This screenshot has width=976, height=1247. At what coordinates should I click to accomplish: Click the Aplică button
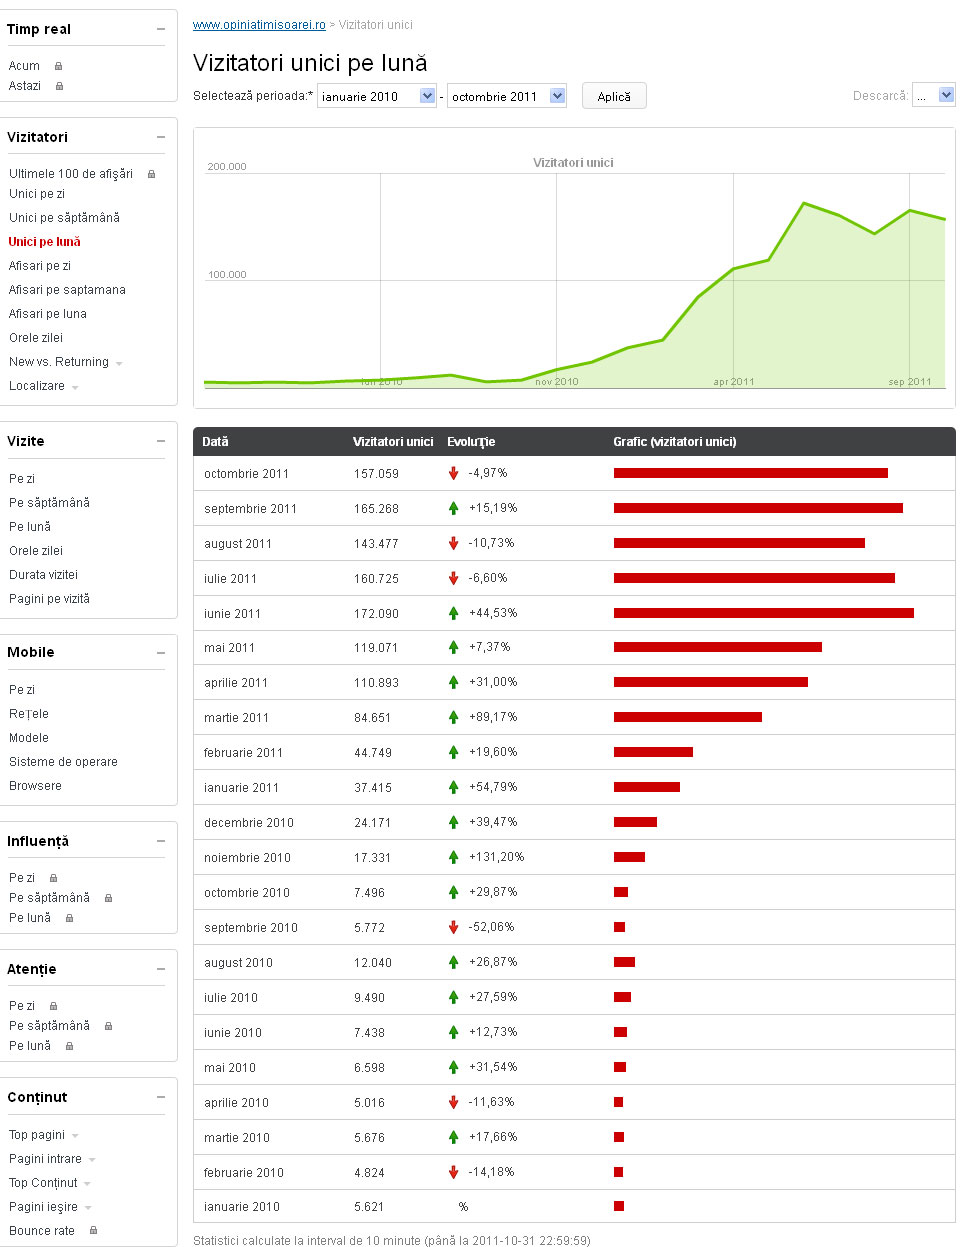click(x=614, y=96)
